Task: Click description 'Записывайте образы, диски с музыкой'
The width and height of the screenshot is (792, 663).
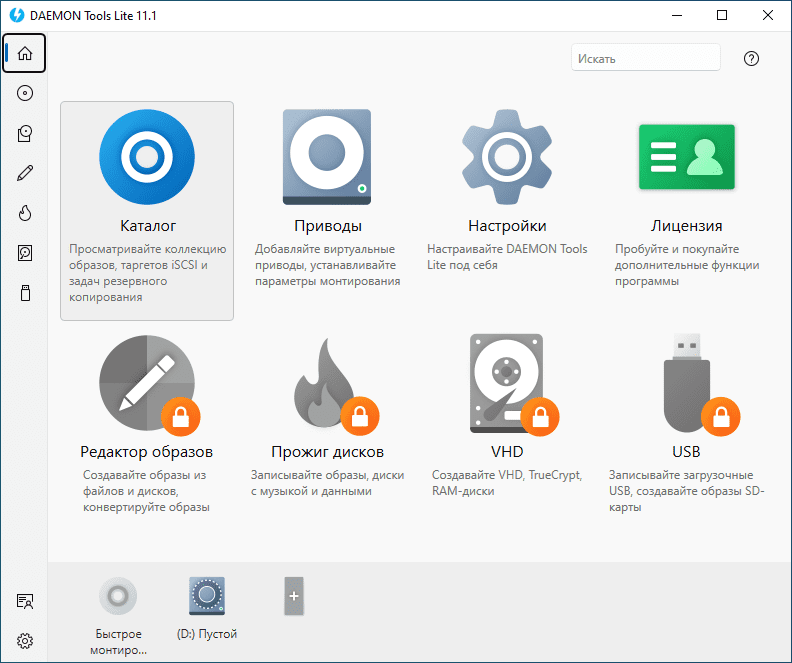Action: click(x=327, y=483)
